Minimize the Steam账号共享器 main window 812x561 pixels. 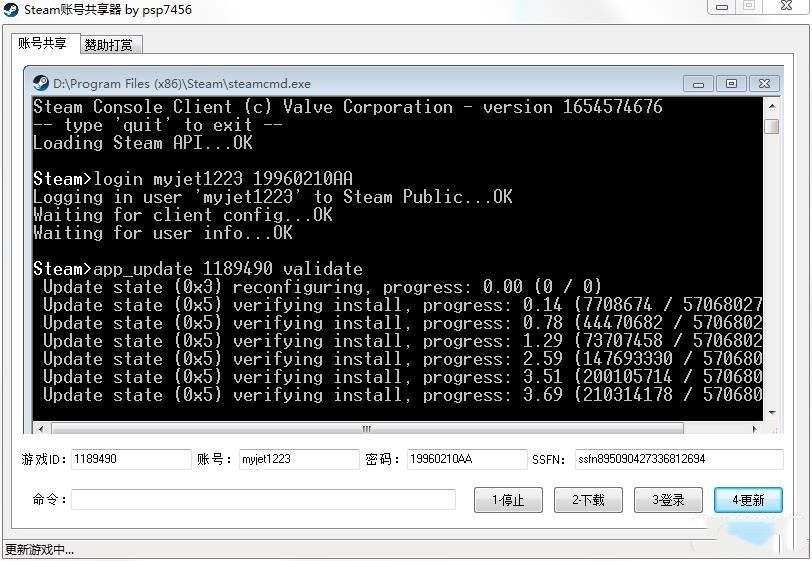pos(722,7)
